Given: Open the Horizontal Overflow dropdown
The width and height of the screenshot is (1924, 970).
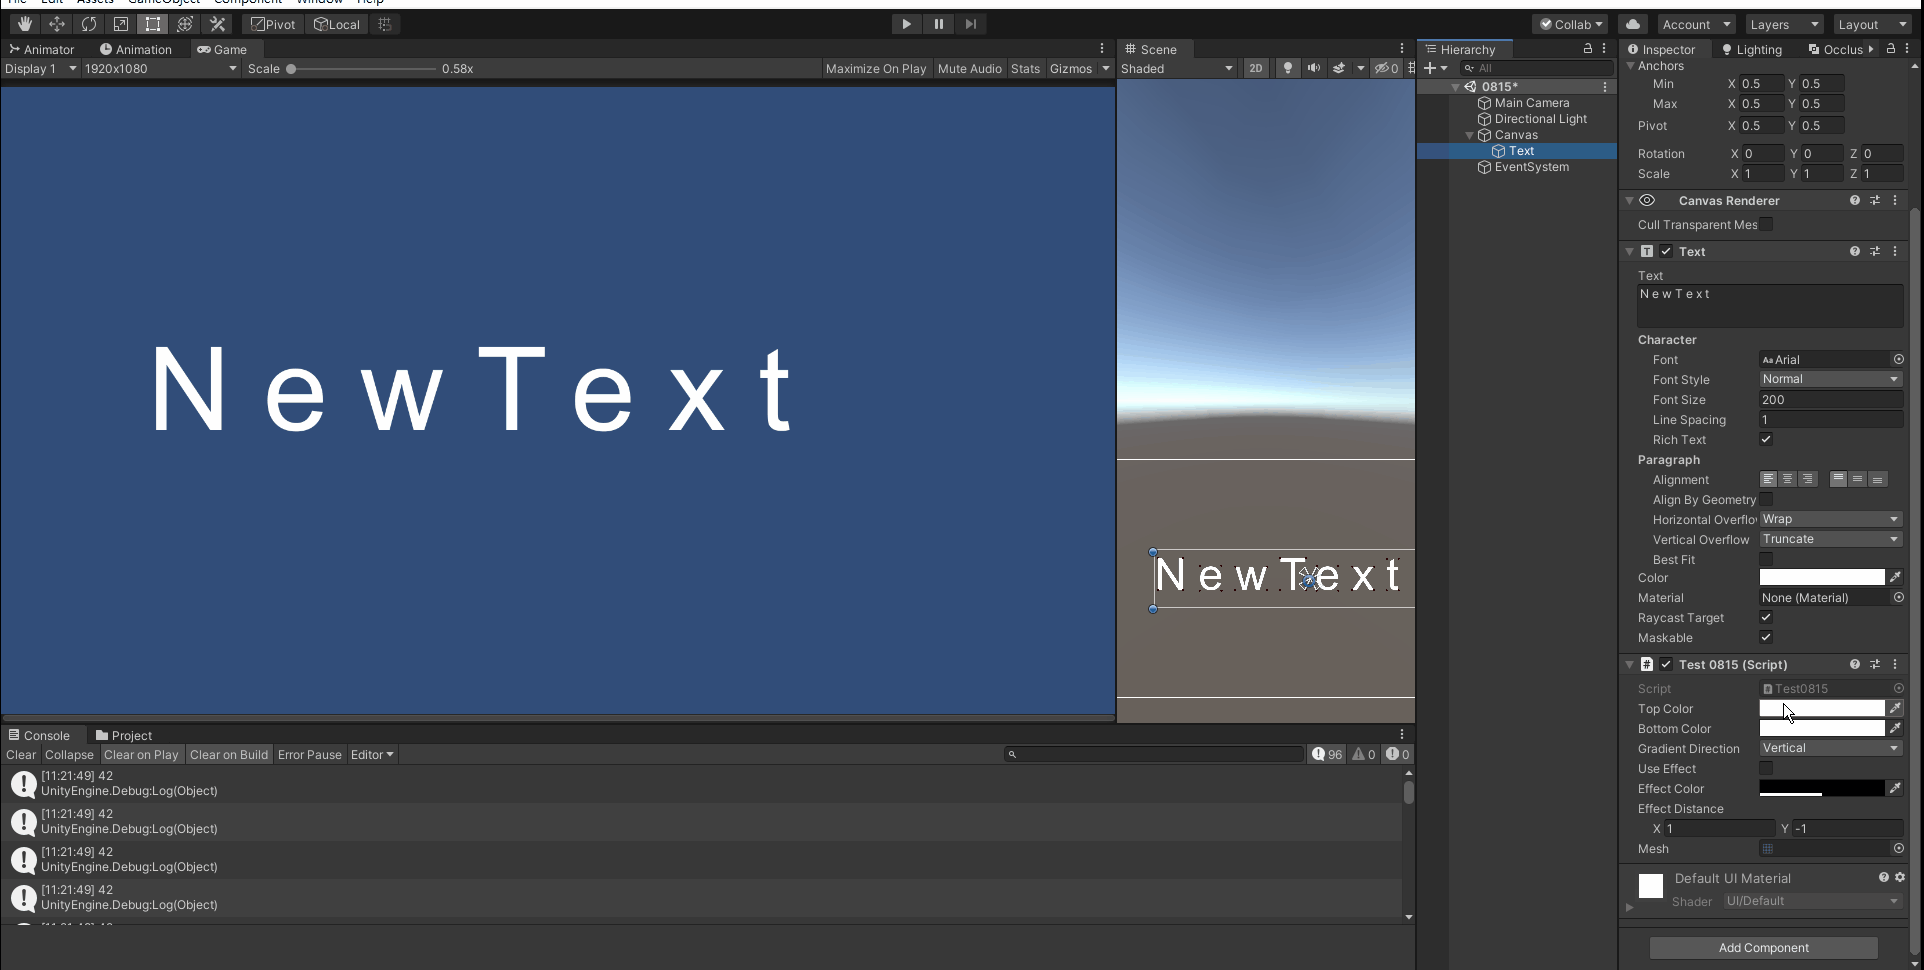Looking at the screenshot, I should [1831, 519].
